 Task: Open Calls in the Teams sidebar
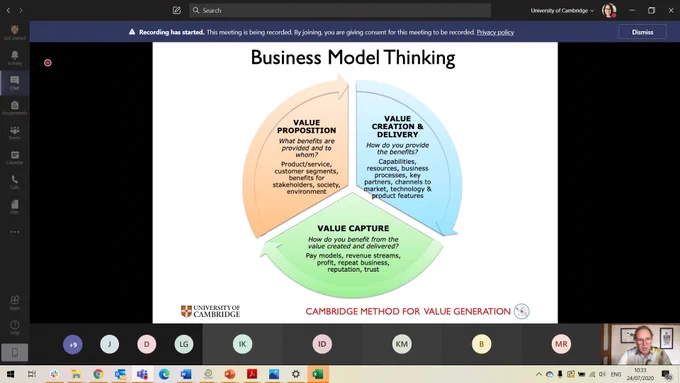[x=15, y=182]
